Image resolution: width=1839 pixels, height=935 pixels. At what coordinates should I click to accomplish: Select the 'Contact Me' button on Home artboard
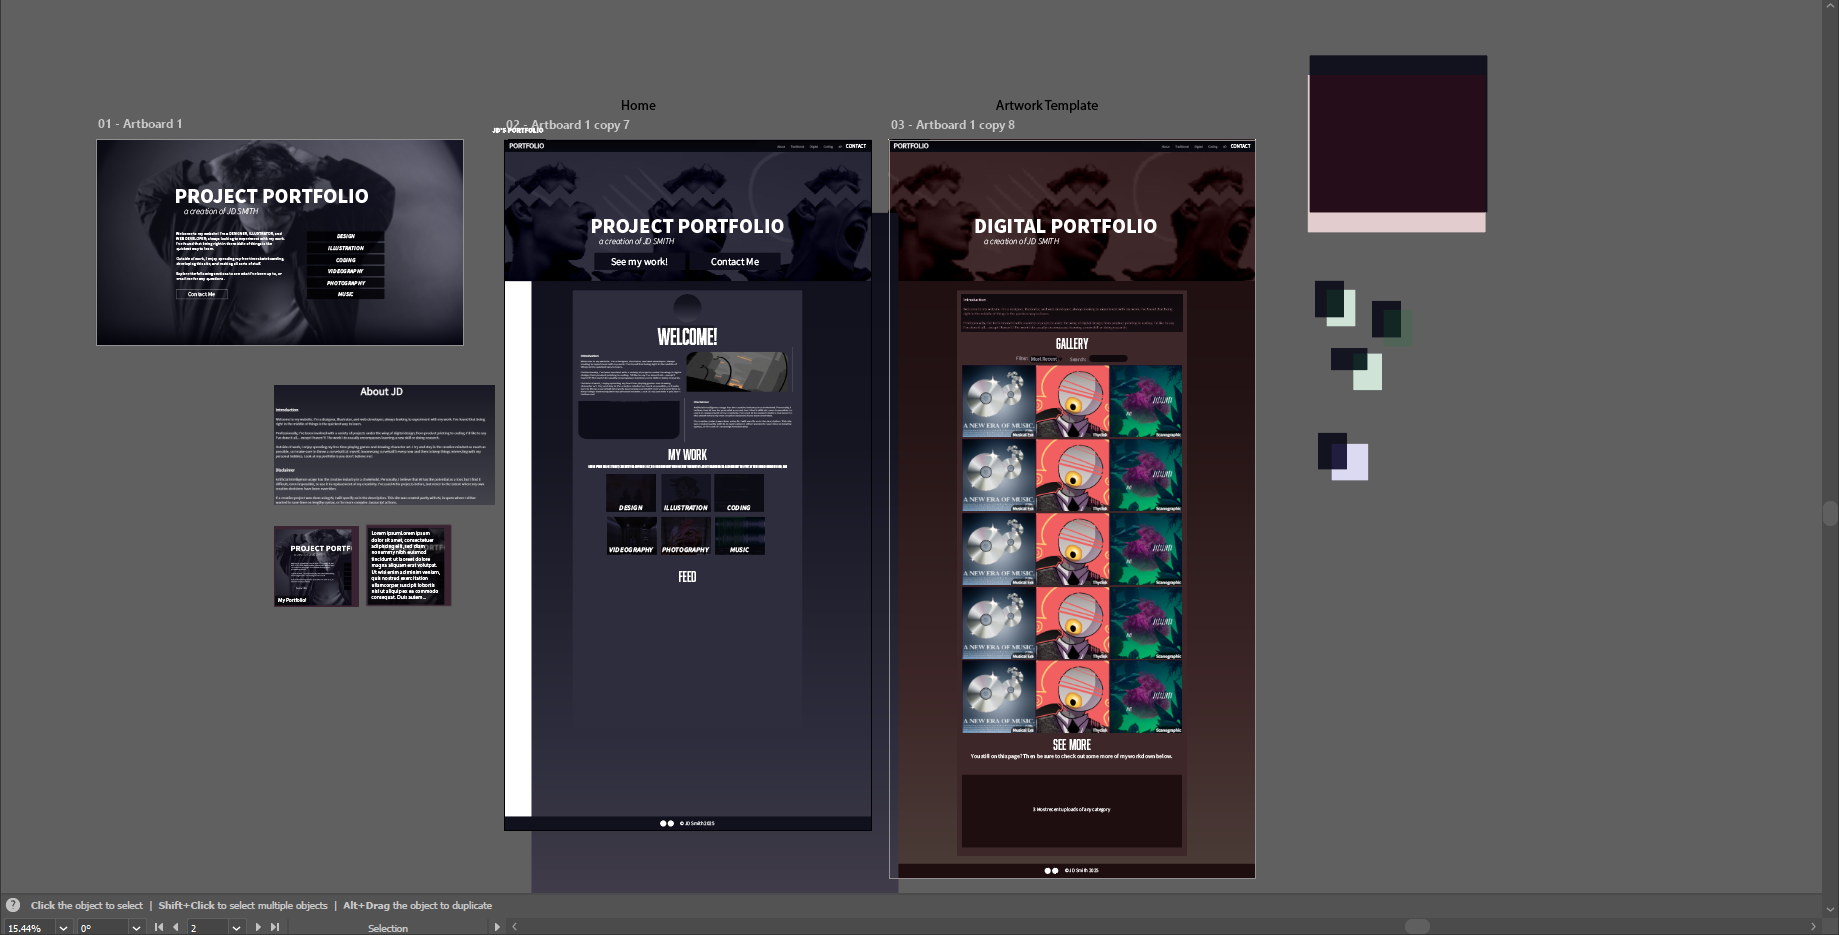click(735, 262)
